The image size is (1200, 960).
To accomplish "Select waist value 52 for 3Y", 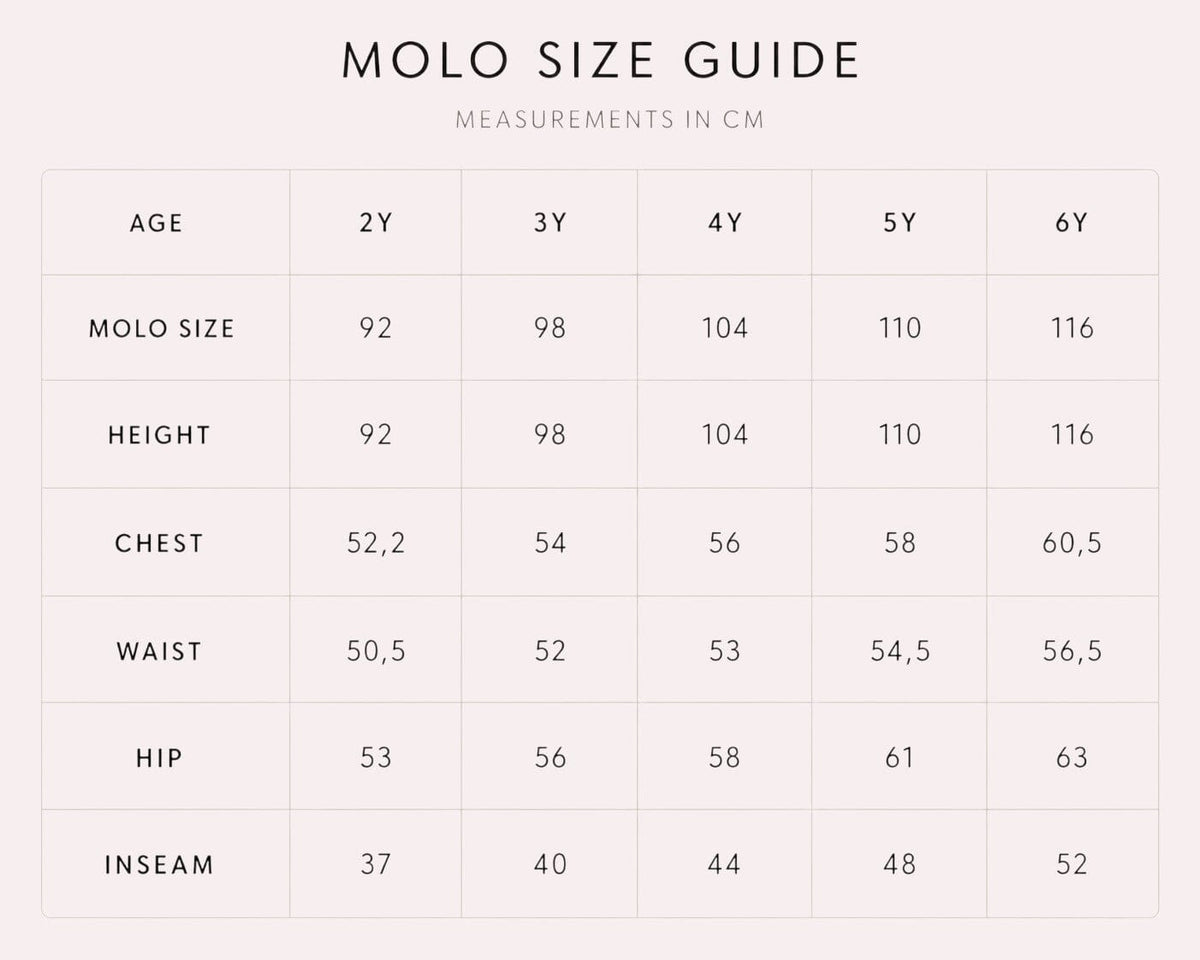I will [x=550, y=651].
